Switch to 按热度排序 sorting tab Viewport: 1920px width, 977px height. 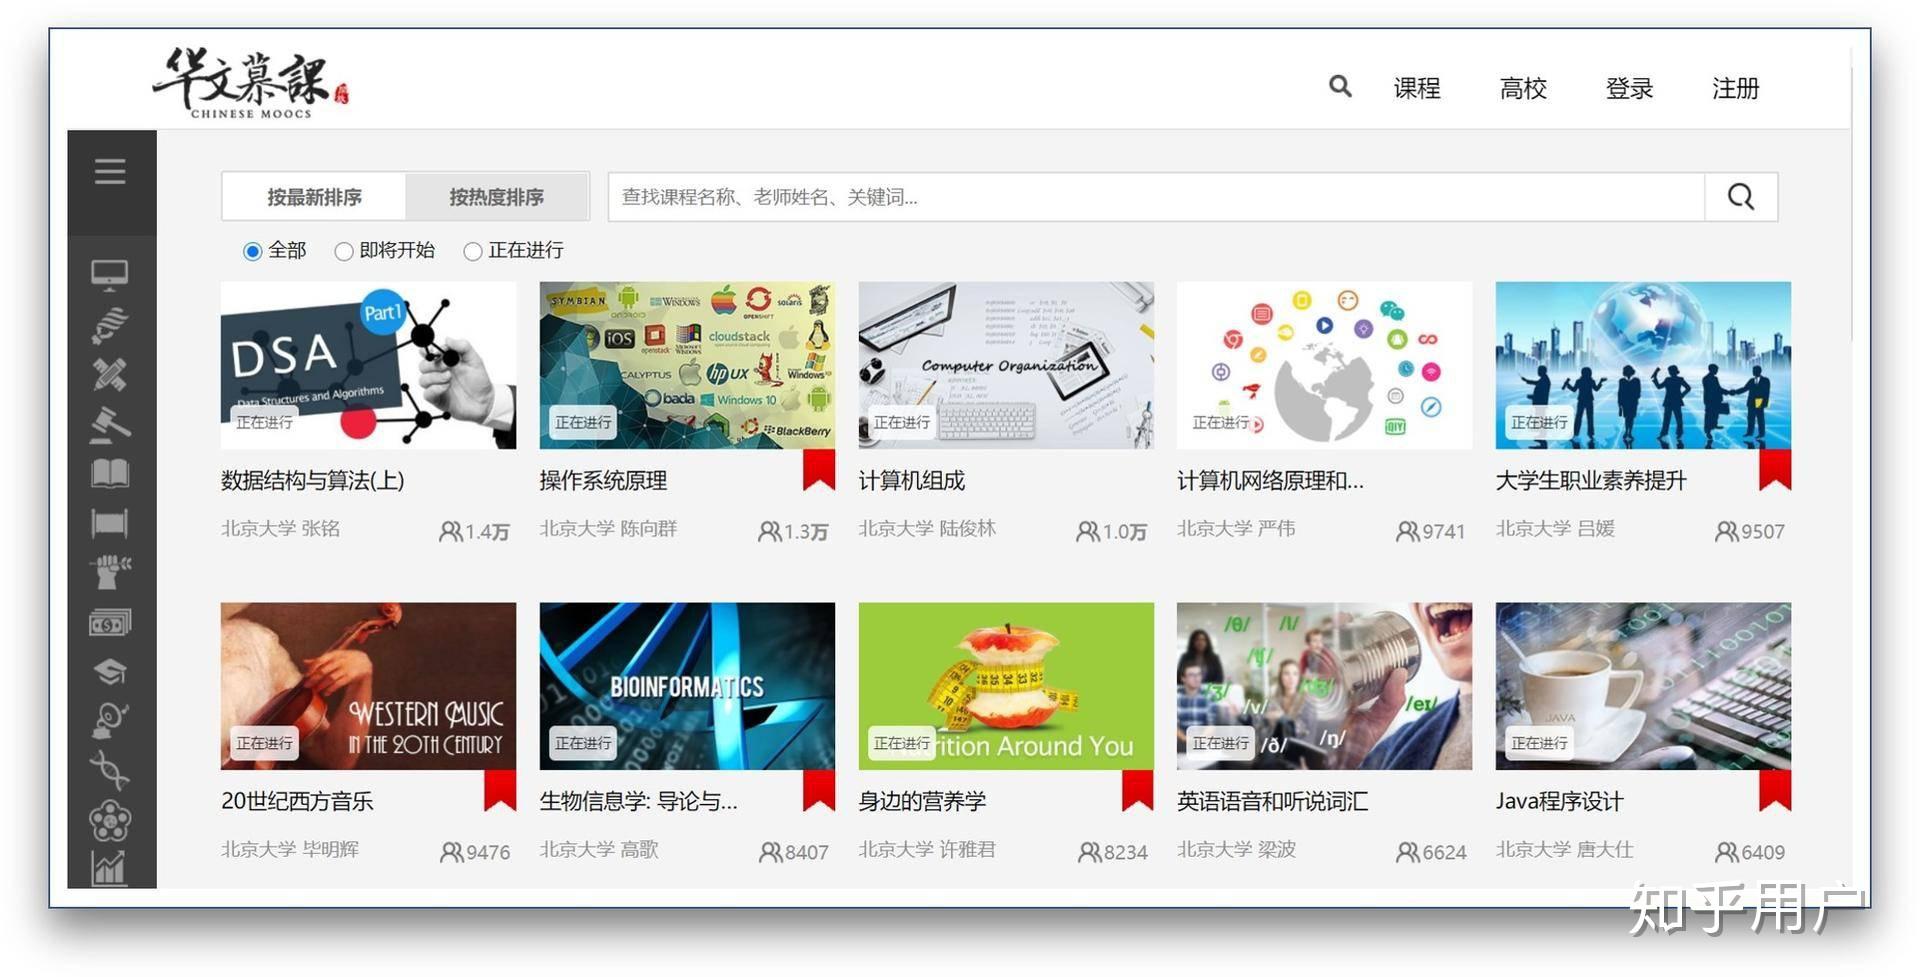[x=496, y=197]
